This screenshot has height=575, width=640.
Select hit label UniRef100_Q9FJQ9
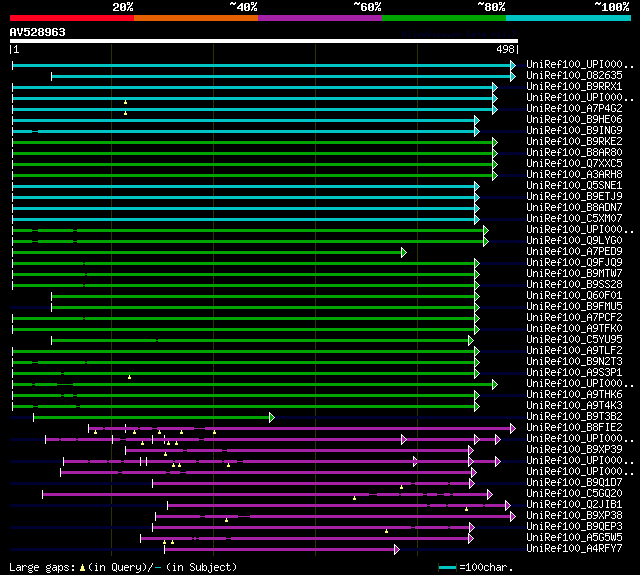(x=574, y=263)
